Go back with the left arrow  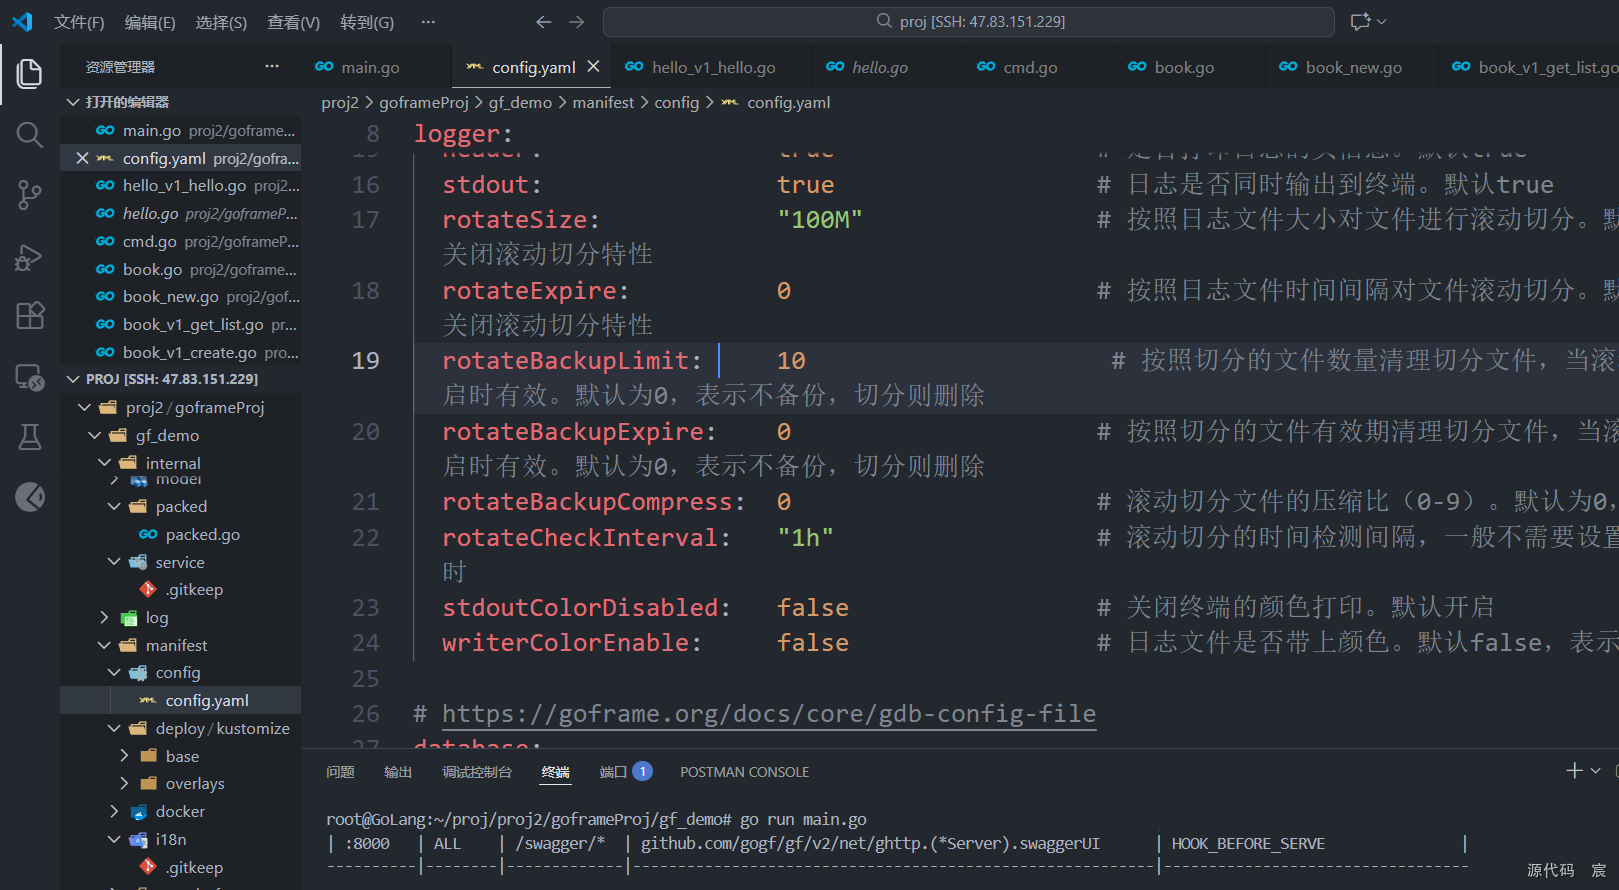coord(543,21)
